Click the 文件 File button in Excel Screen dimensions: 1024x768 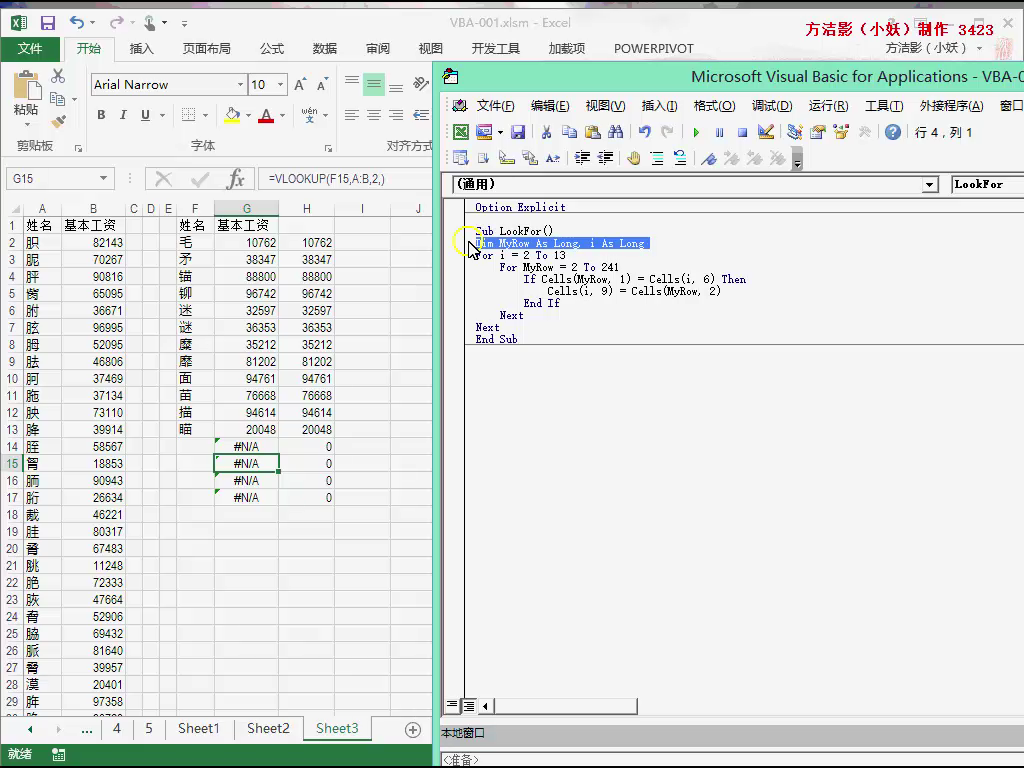pyautogui.click(x=30, y=48)
